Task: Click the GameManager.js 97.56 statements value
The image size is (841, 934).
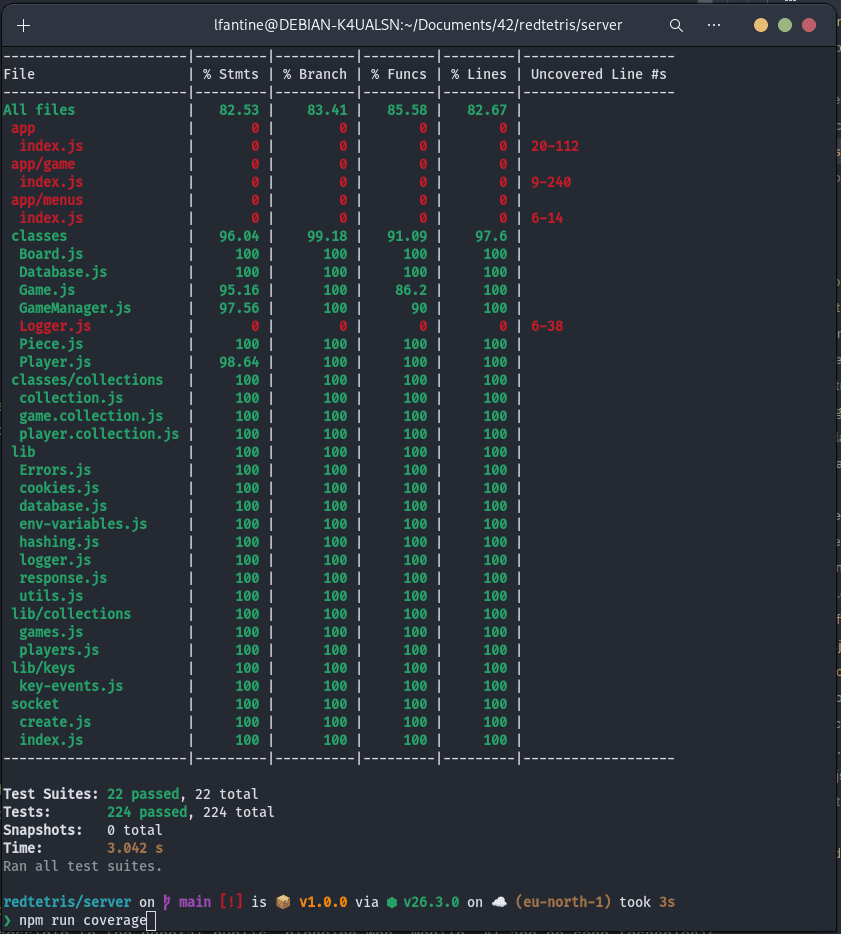Action: pos(239,308)
